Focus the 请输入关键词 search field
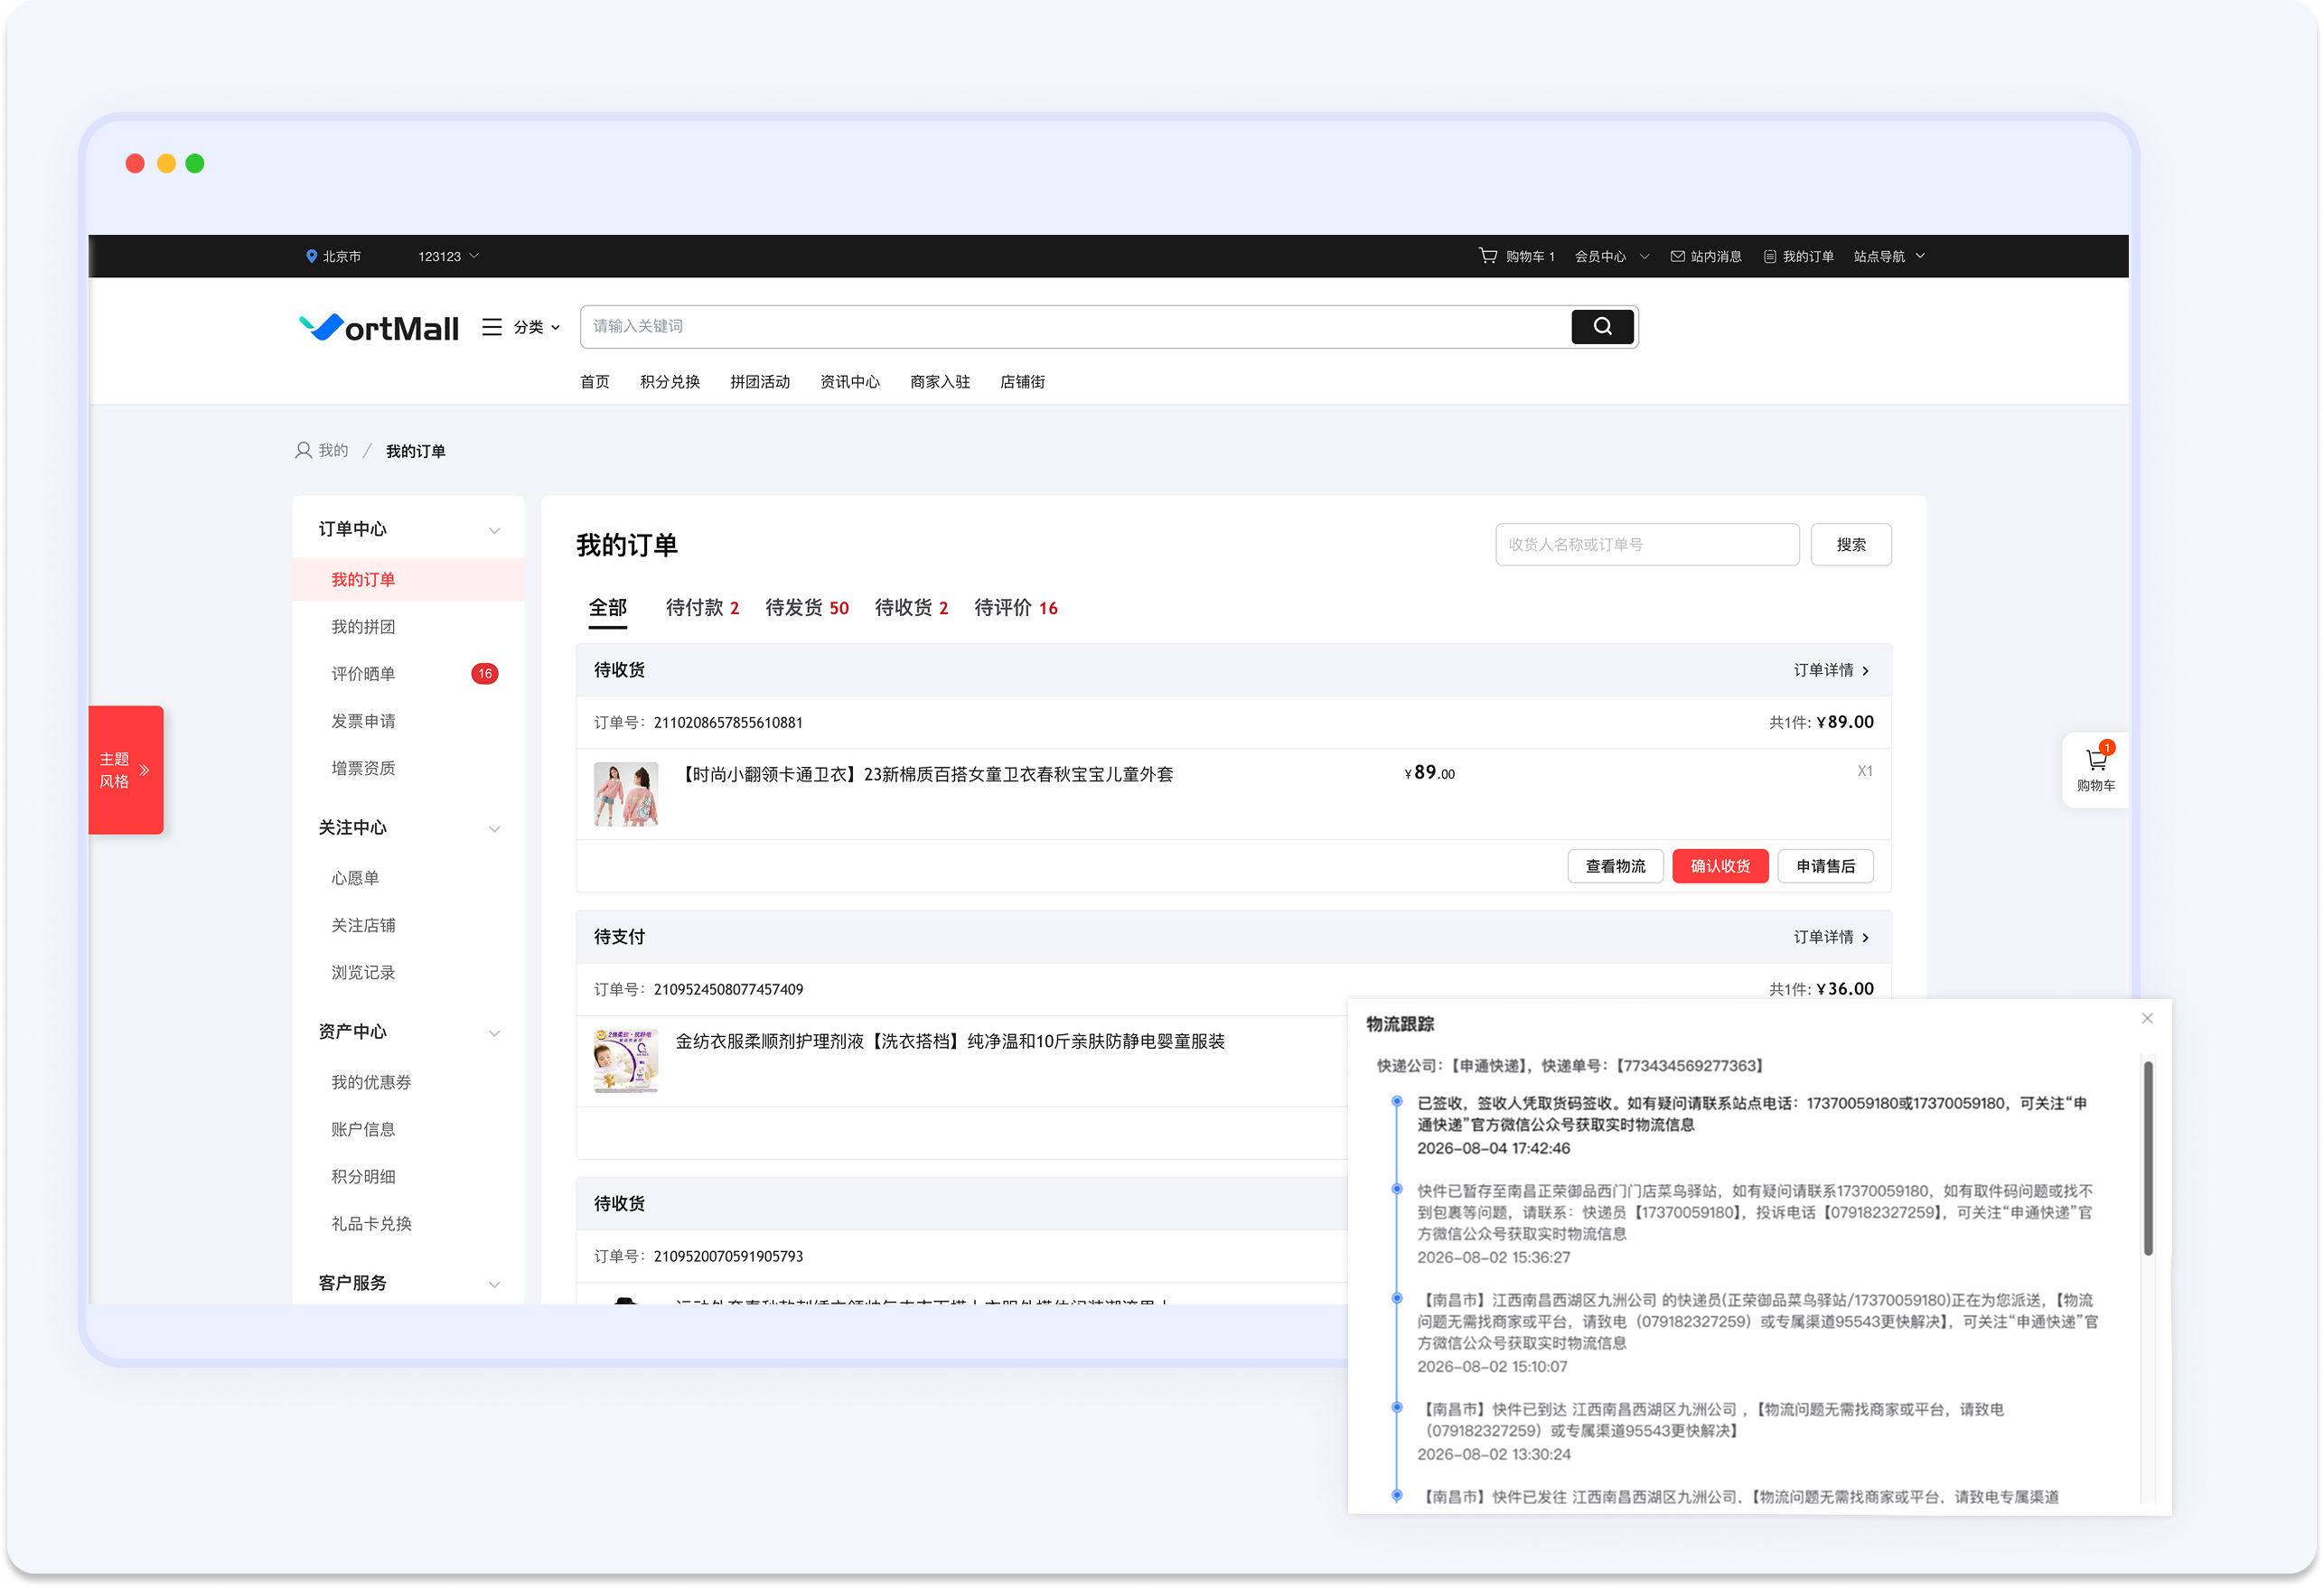 1075,326
